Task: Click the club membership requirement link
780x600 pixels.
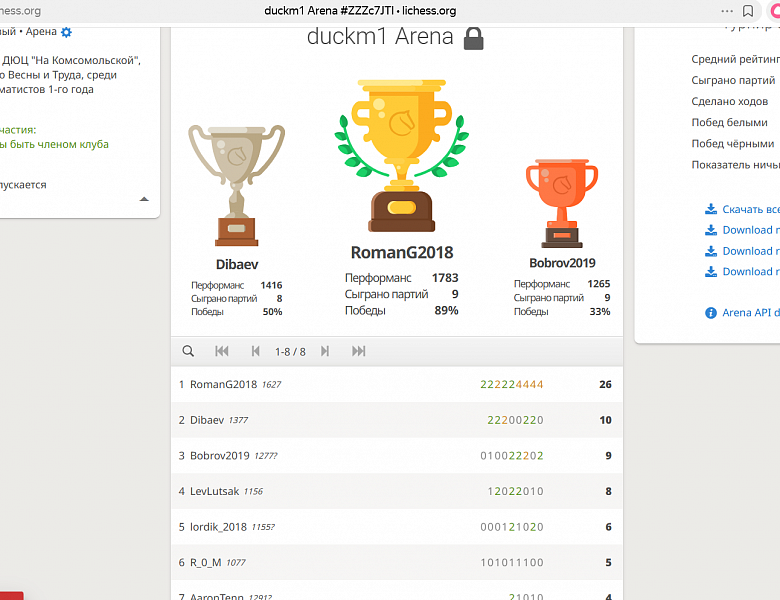Action: pos(54,144)
